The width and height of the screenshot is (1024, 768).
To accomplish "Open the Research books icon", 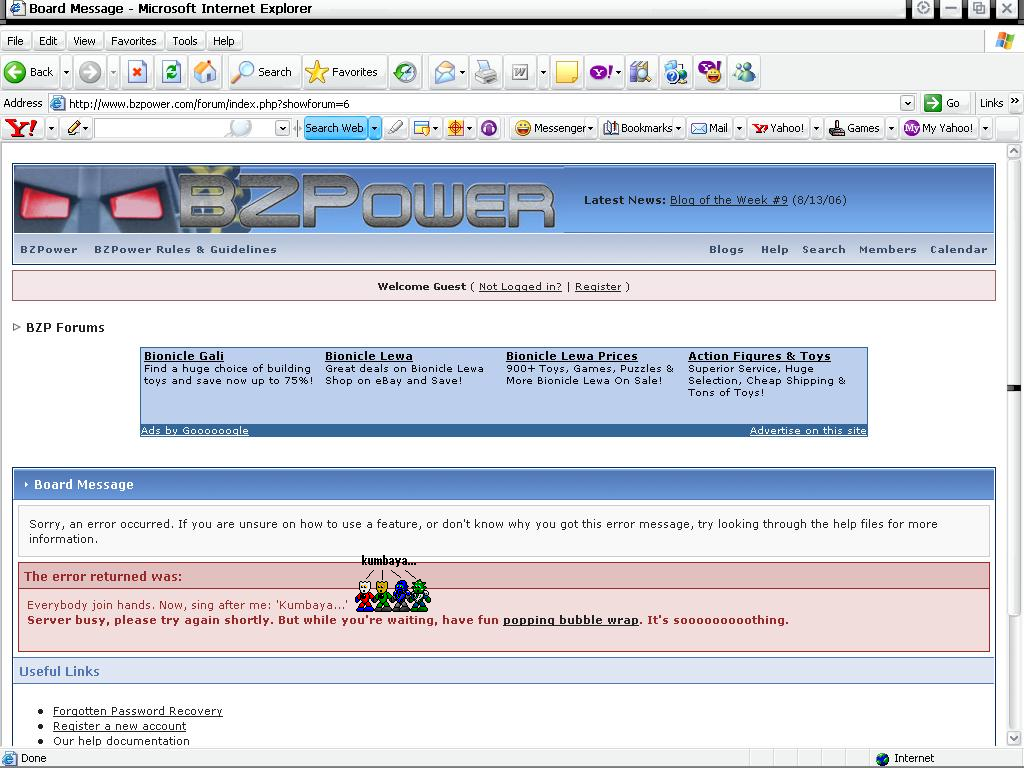I will click(641, 72).
